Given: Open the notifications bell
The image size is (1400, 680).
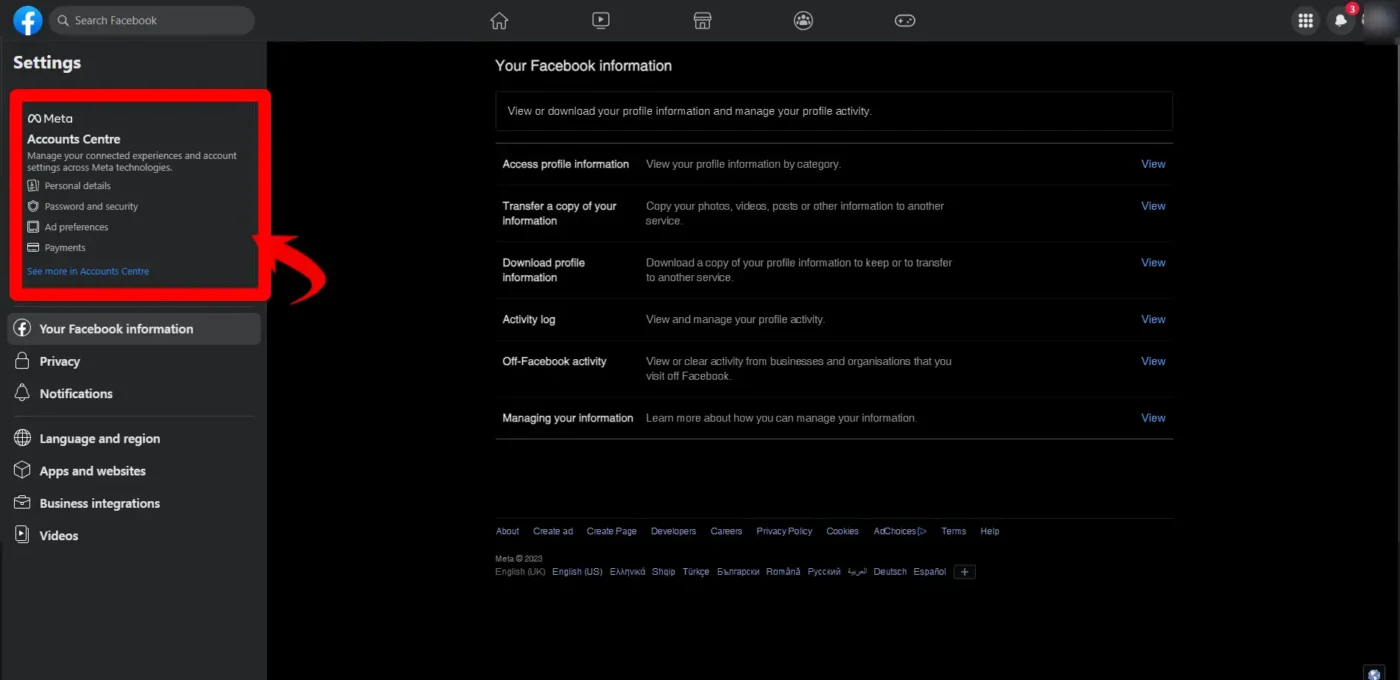Looking at the screenshot, I should coord(1341,20).
